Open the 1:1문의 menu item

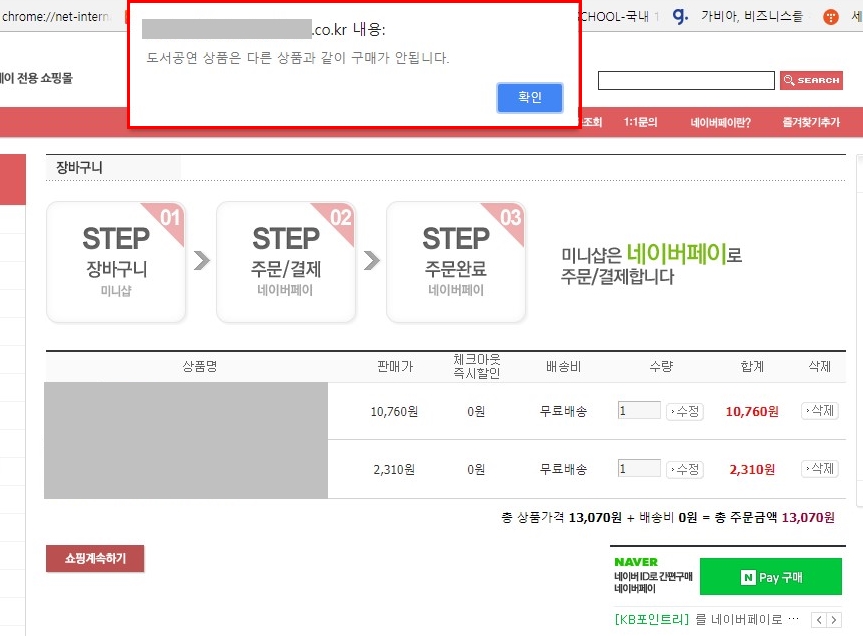click(x=640, y=123)
